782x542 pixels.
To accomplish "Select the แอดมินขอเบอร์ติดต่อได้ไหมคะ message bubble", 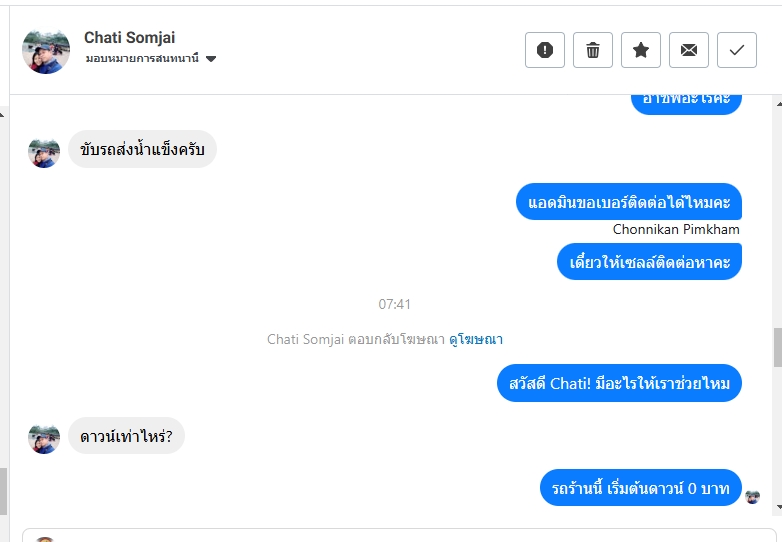I will coord(629,202).
